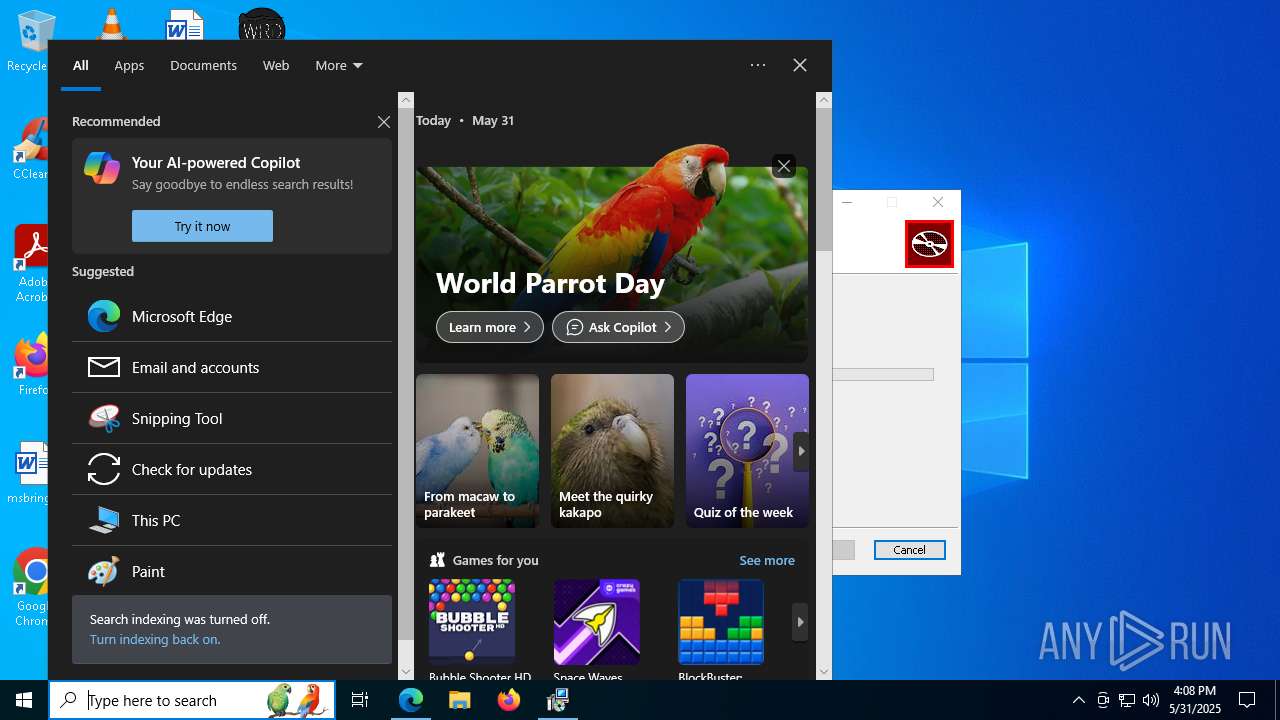Click scroll up arrow of suggestions list
1280x720 pixels.
pyautogui.click(x=406, y=100)
